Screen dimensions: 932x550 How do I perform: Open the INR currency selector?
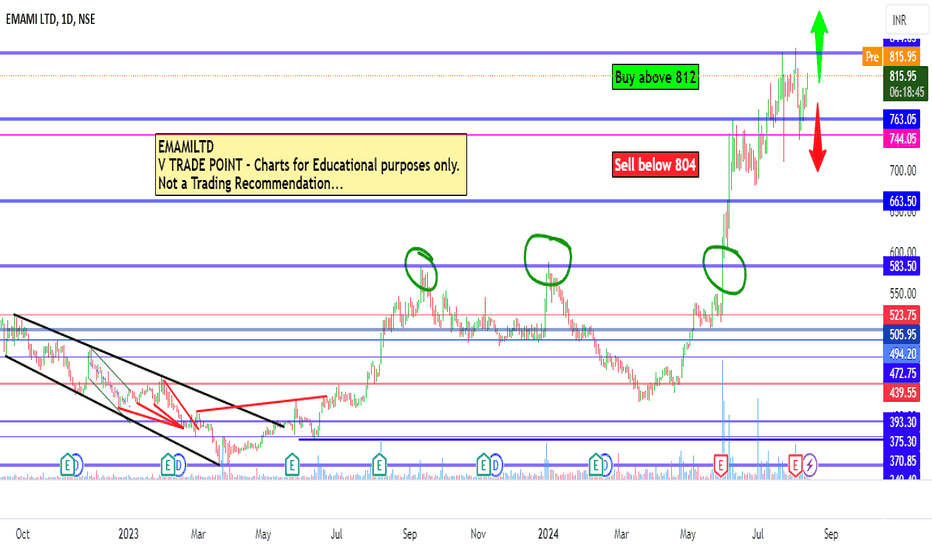906,20
